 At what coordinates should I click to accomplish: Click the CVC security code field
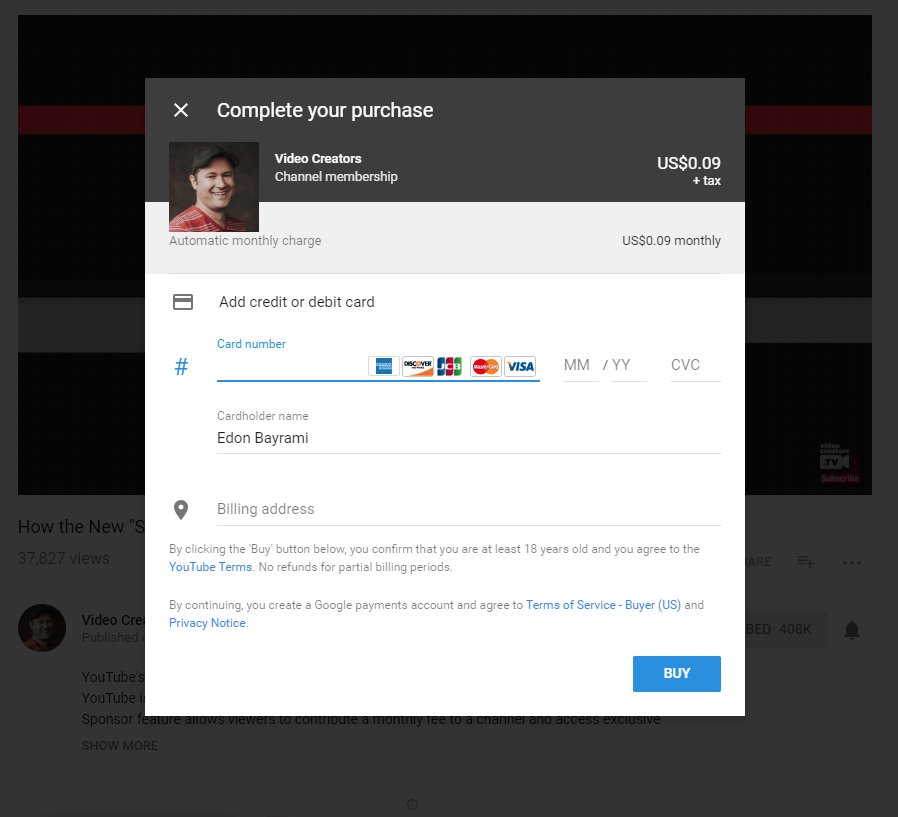695,365
